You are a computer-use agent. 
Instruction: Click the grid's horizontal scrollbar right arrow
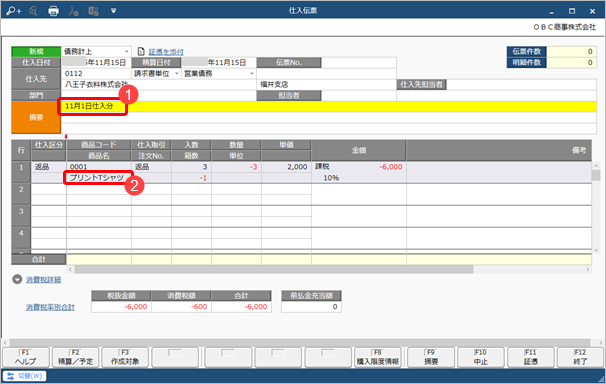588,269
